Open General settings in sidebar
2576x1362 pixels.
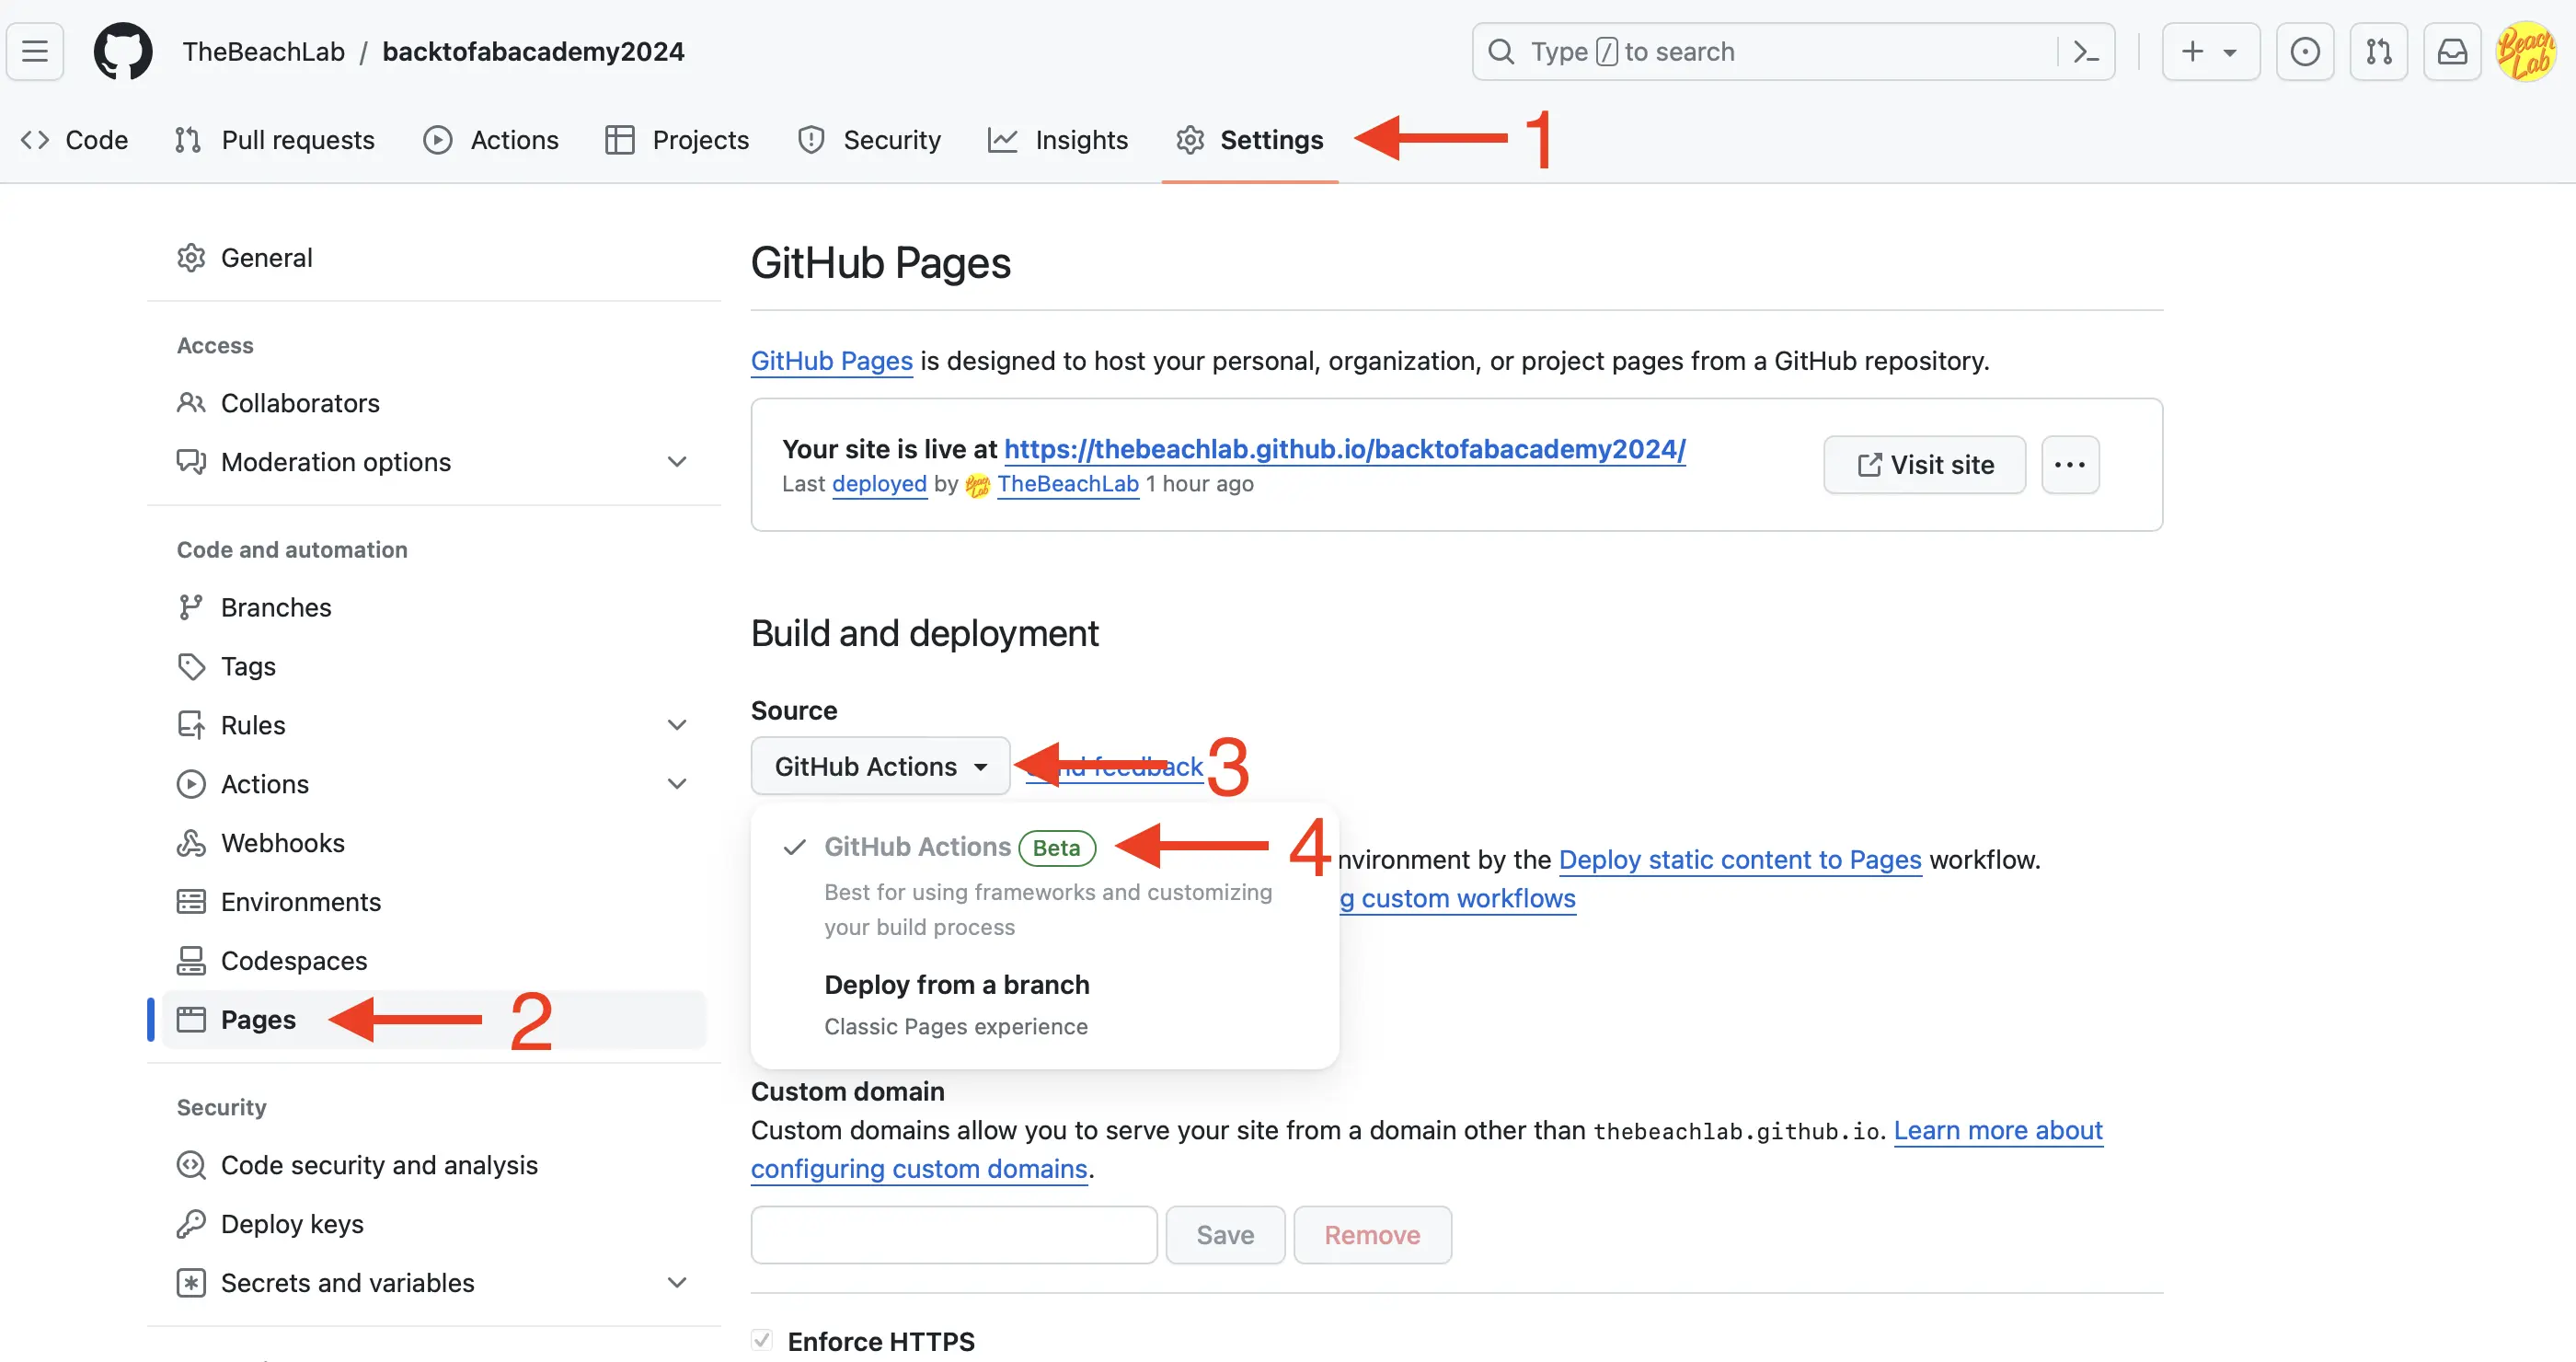[434, 258]
